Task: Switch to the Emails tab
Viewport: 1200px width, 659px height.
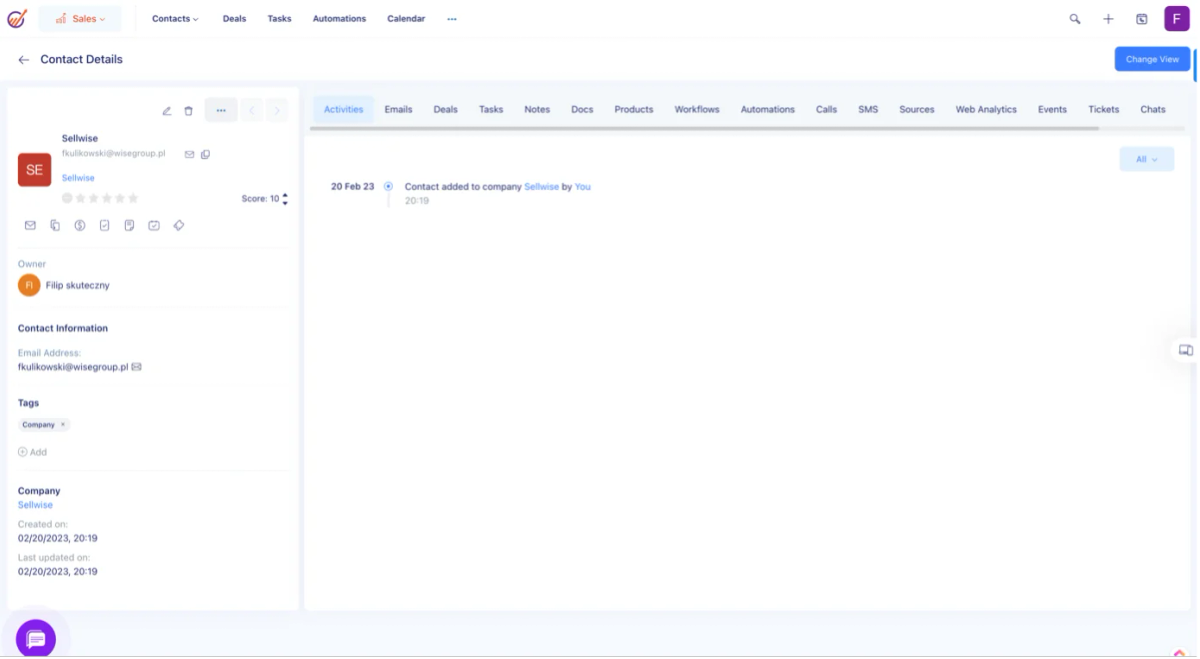Action: pyautogui.click(x=398, y=109)
